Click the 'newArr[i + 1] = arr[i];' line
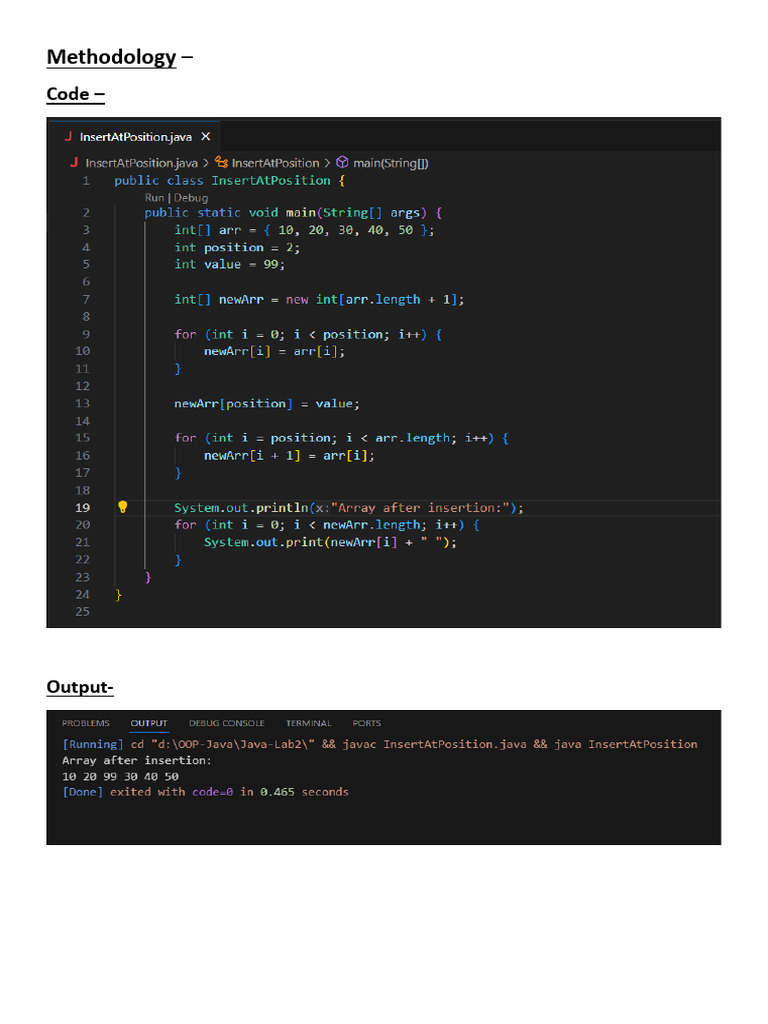Viewport: 768px width, 1024px height. (289, 455)
